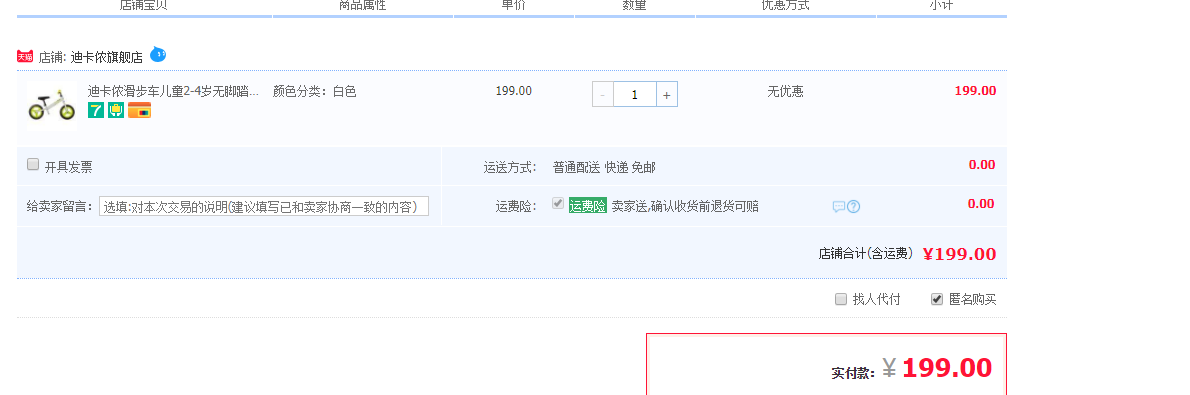Click the insurance fee 0.00 in the 运费险 row
Image resolution: width=1190 pixels, height=395 pixels.
click(981, 204)
